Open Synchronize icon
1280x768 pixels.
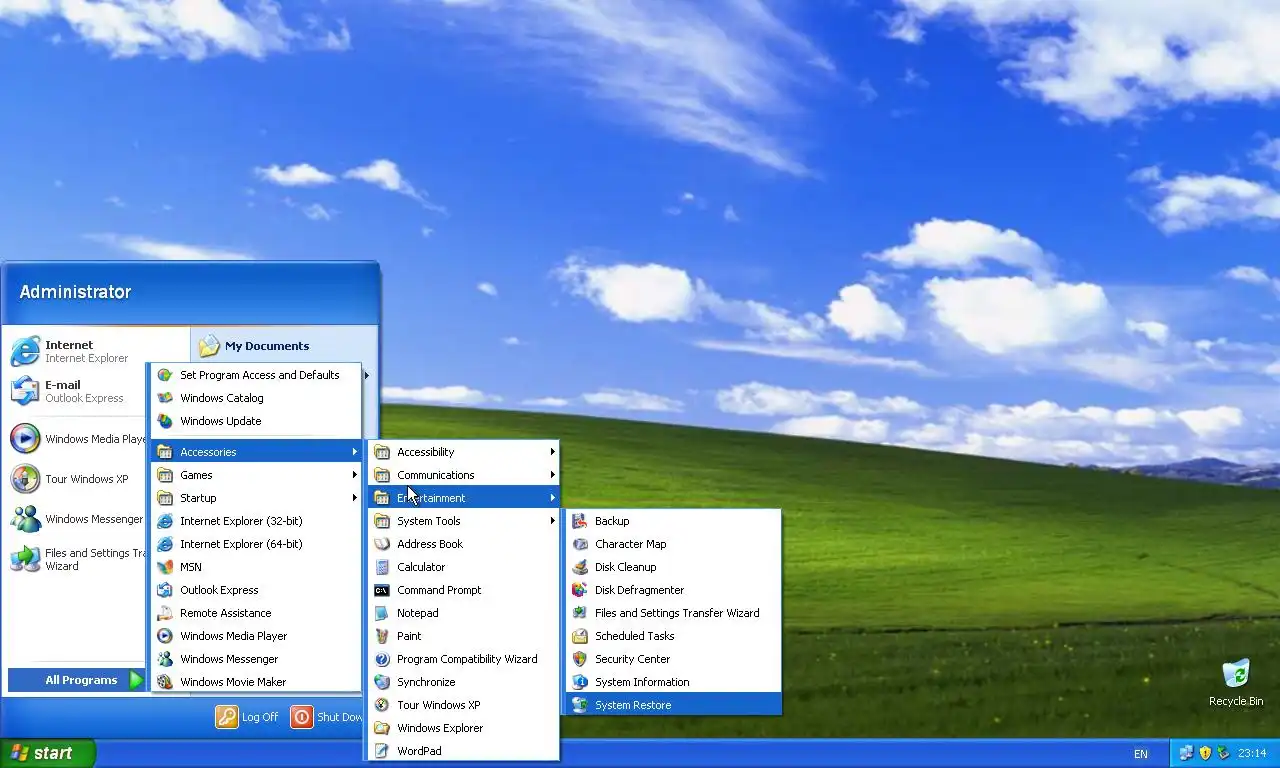(x=382, y=682)
